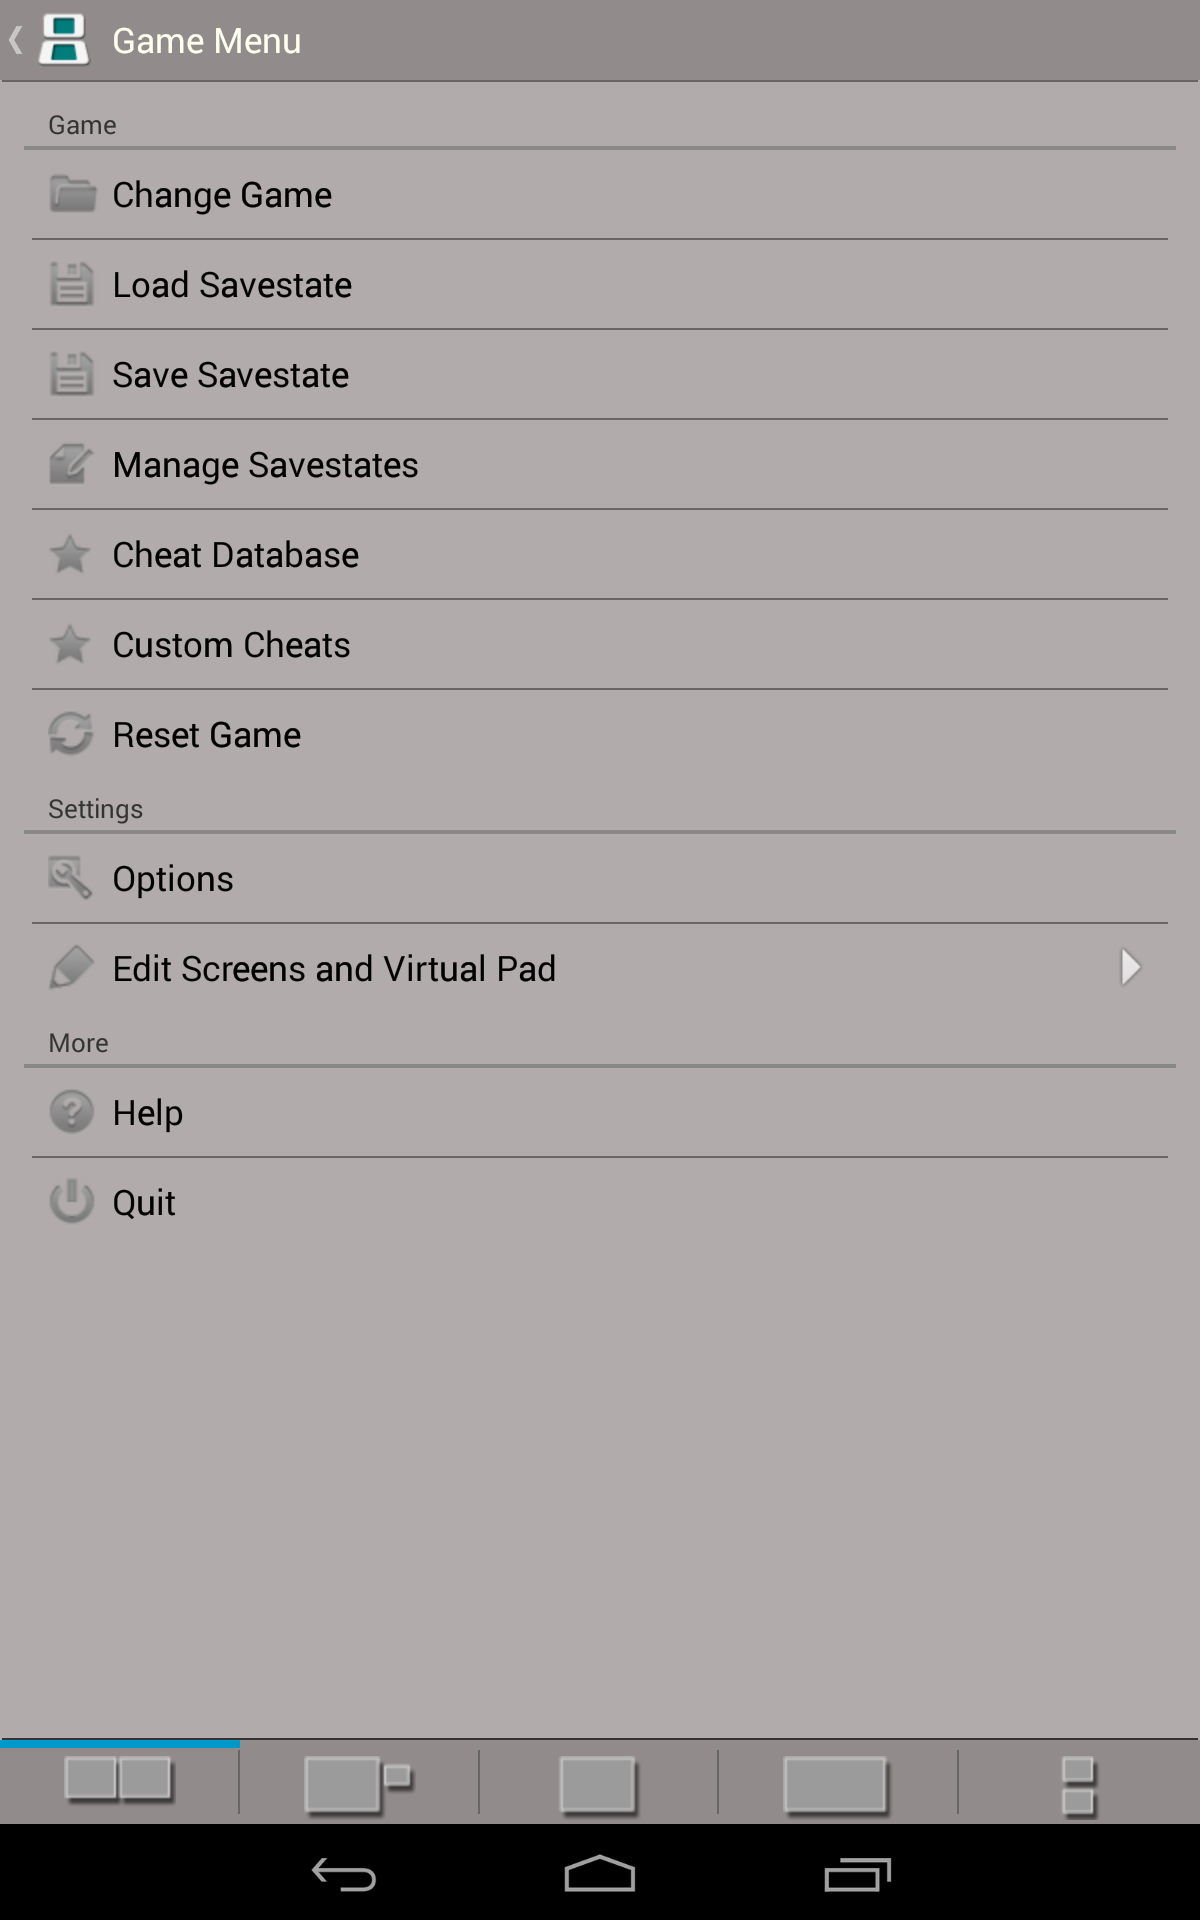Click the back chevron beside Game Menu
Screen dimensions: 1200x1920
pos(15,40)
